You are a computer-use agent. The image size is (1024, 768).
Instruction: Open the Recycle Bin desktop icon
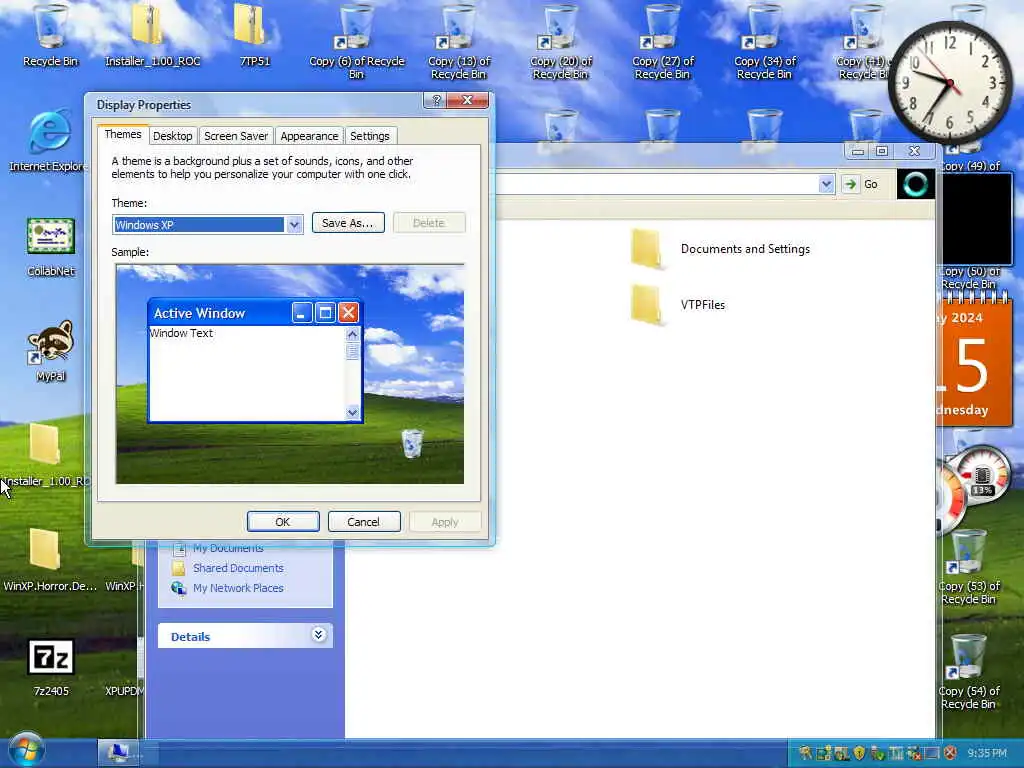[x=50, y=36]
